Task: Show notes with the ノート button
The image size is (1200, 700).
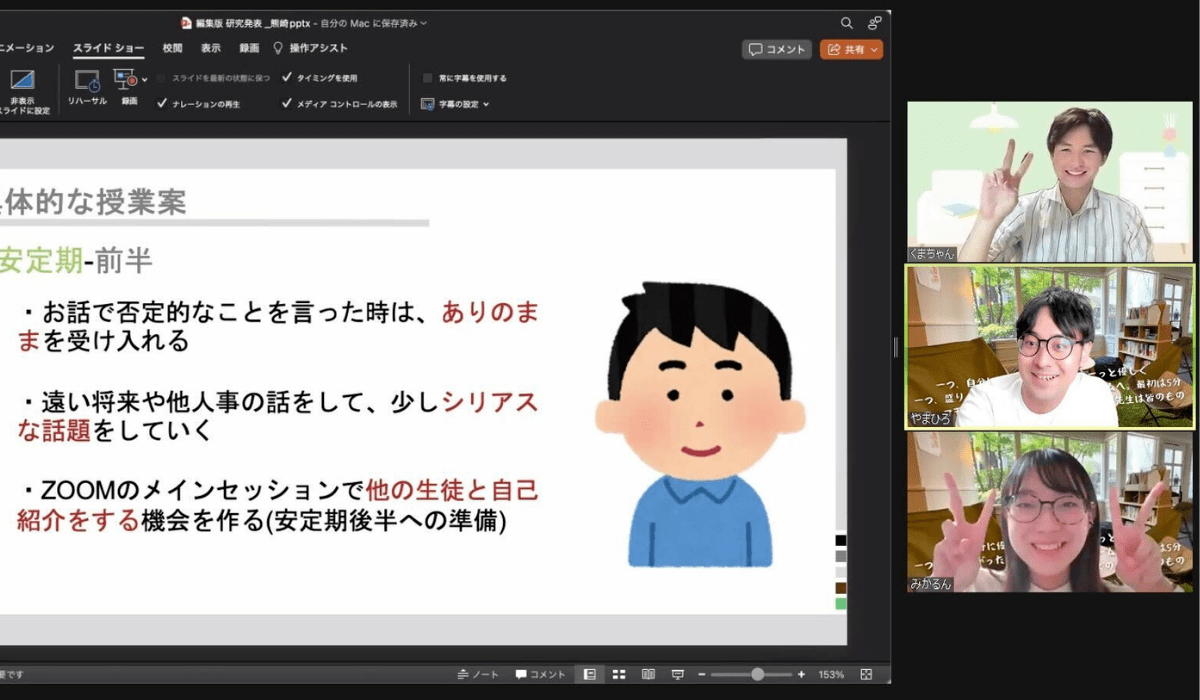Action: click(478, 674)
